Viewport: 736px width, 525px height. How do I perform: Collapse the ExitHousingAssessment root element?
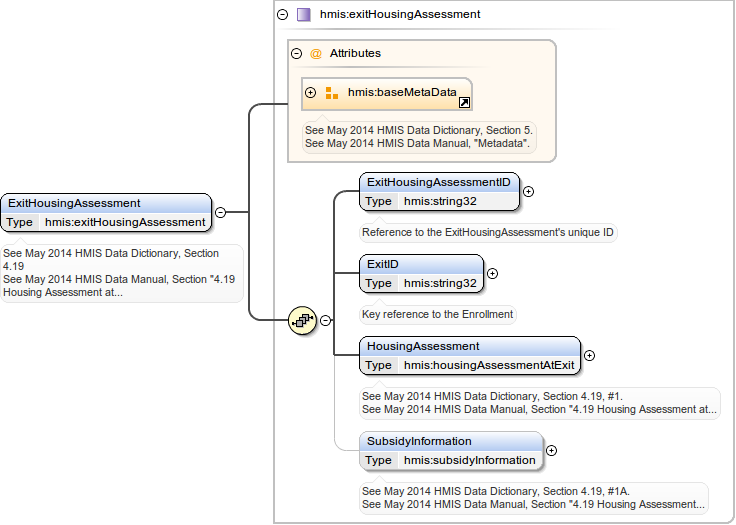[x=220, y=212]
